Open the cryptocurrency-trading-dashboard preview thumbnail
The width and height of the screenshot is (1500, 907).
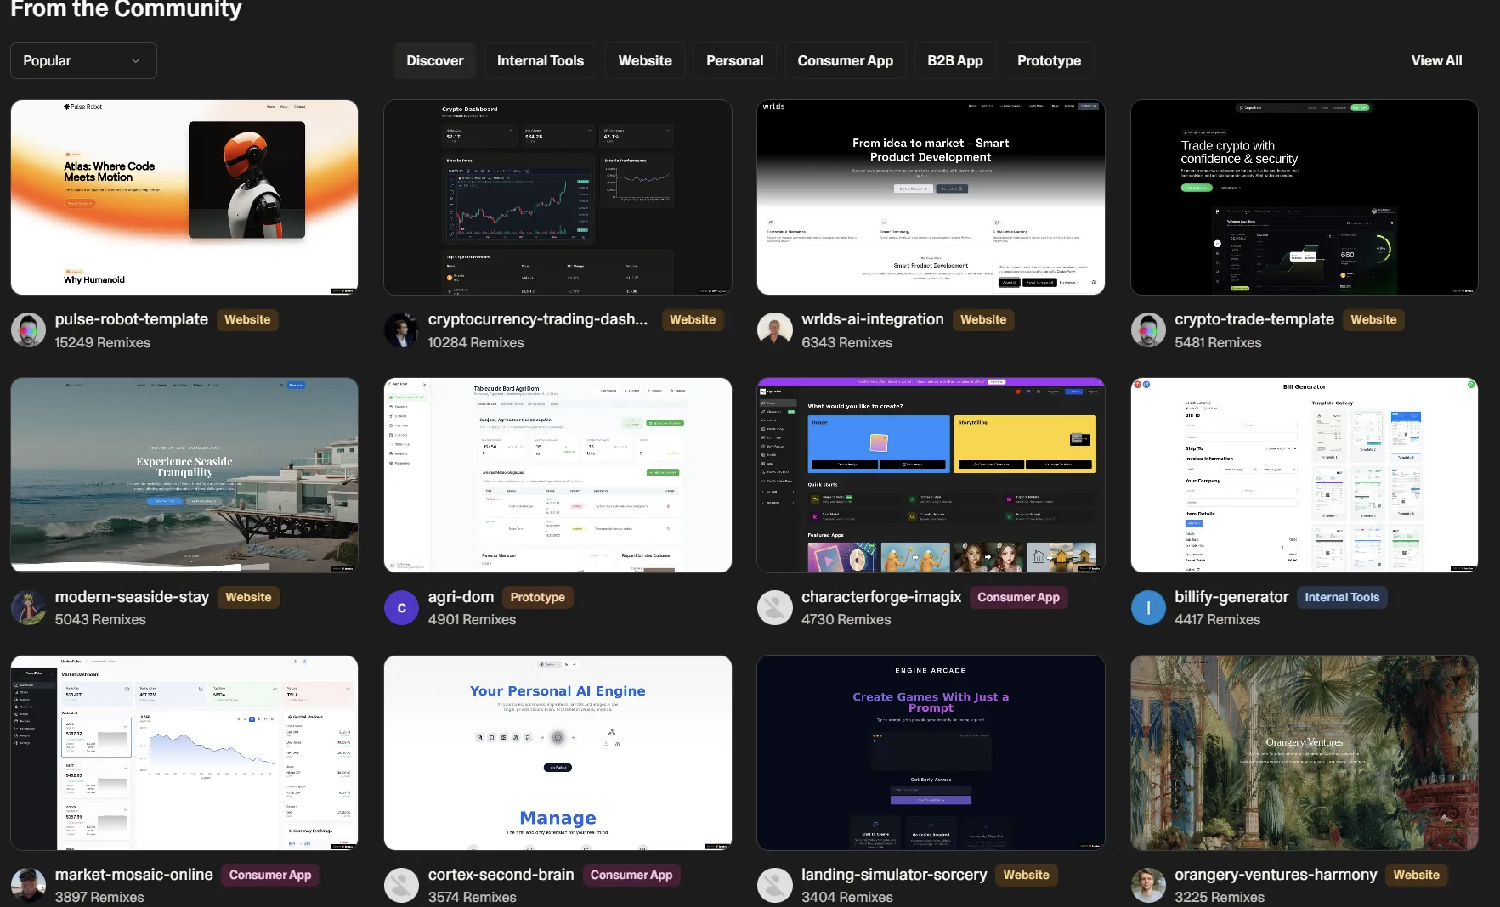[x=558, y=197]
